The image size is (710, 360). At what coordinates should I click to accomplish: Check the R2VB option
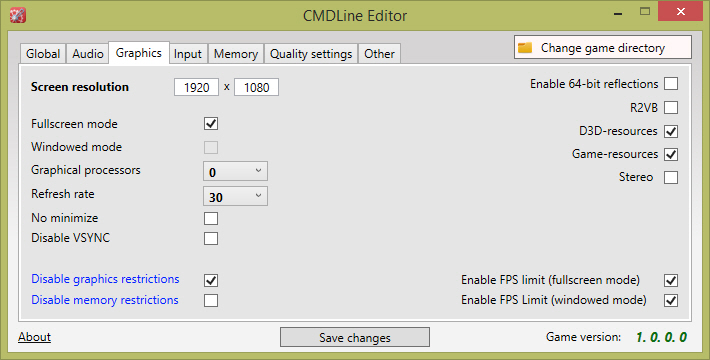pos(671,108)
